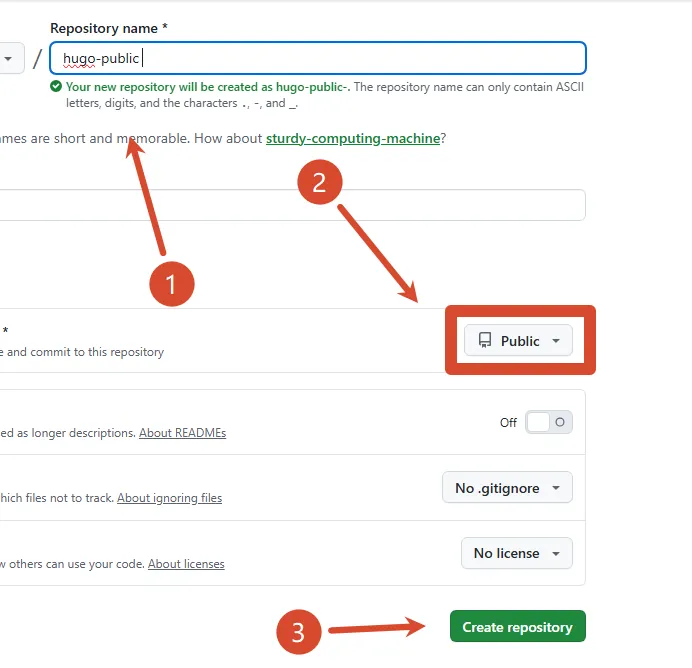Viewport: 692px width, 668px height.
Task: Click the green checkmark validation icon
Action: [x=56, y=86]
